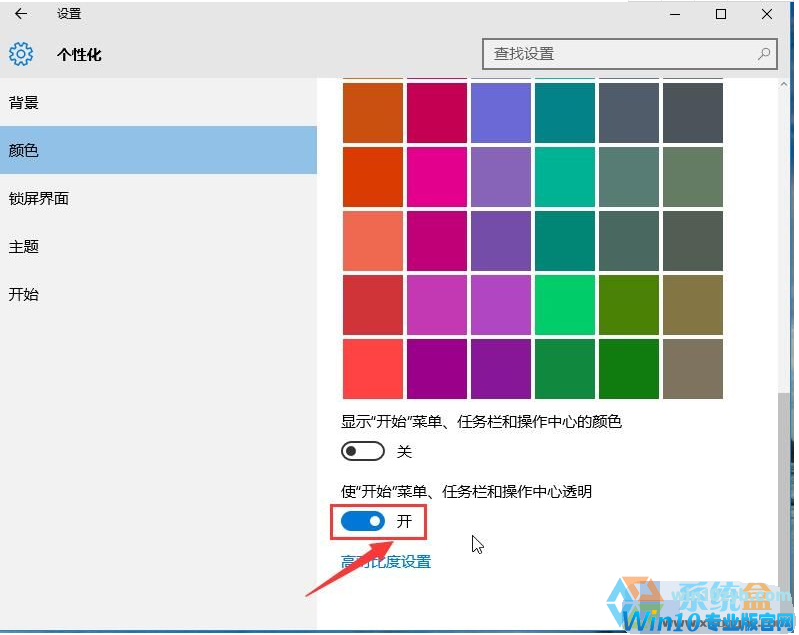Open the 高对比度设置 link
This screenshot has height=635, width=799.
coord(386,562)
